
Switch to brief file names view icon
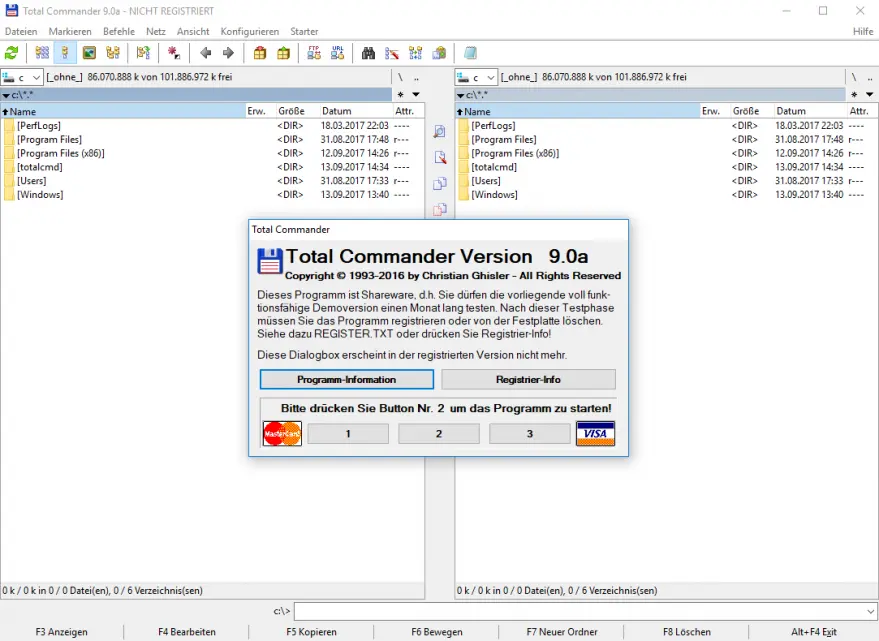point(42,53)
